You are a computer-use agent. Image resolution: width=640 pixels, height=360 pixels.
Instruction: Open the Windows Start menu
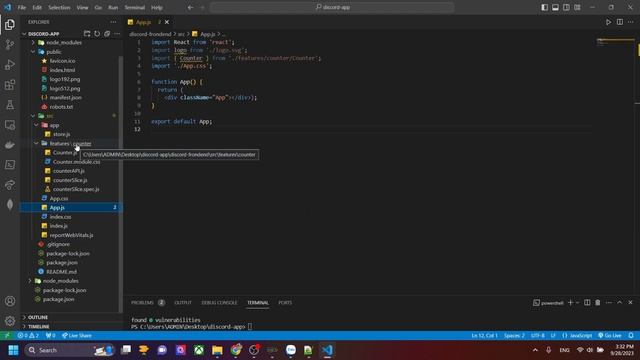point(13,350)
